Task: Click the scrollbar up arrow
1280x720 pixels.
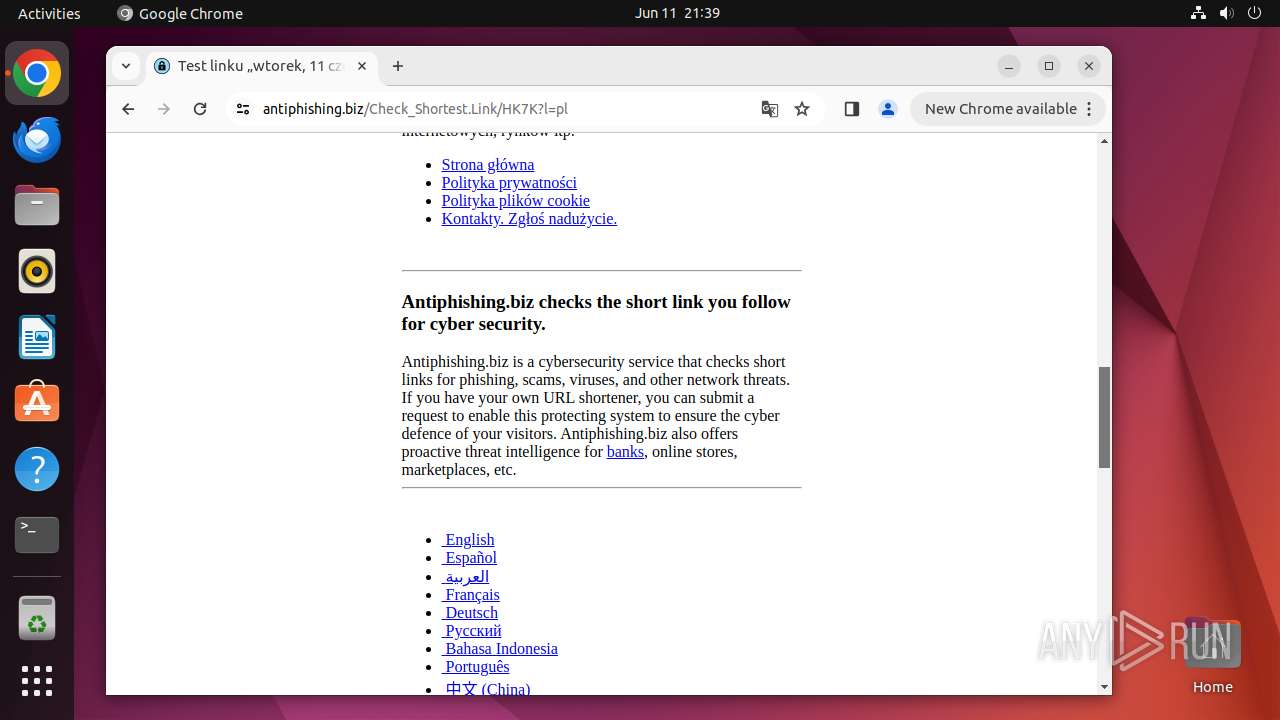Action: [1104, 140]
